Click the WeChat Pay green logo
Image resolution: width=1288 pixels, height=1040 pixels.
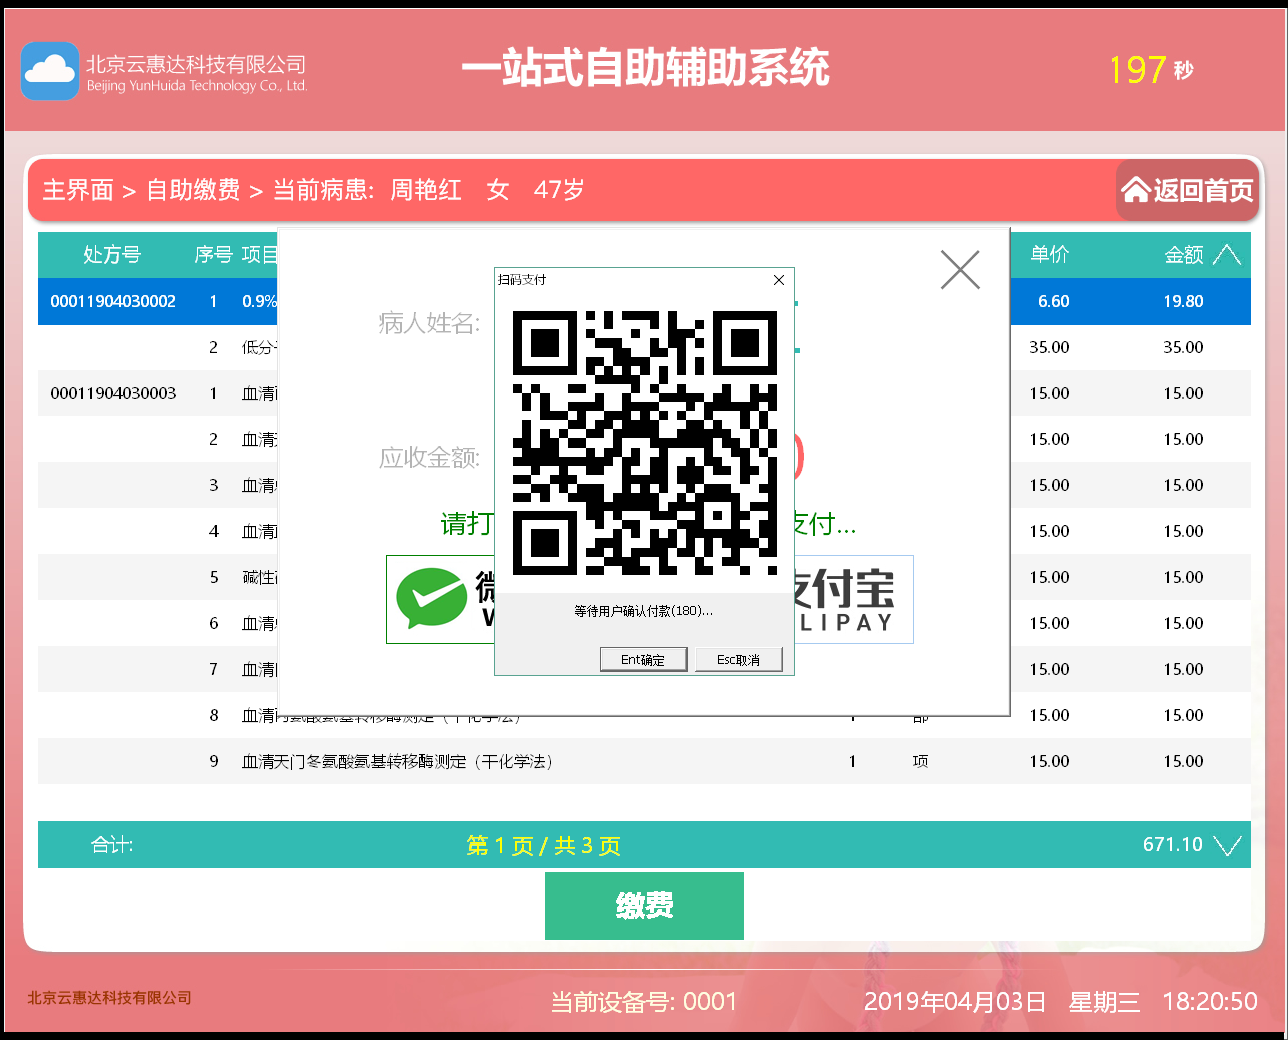point(432,598)
